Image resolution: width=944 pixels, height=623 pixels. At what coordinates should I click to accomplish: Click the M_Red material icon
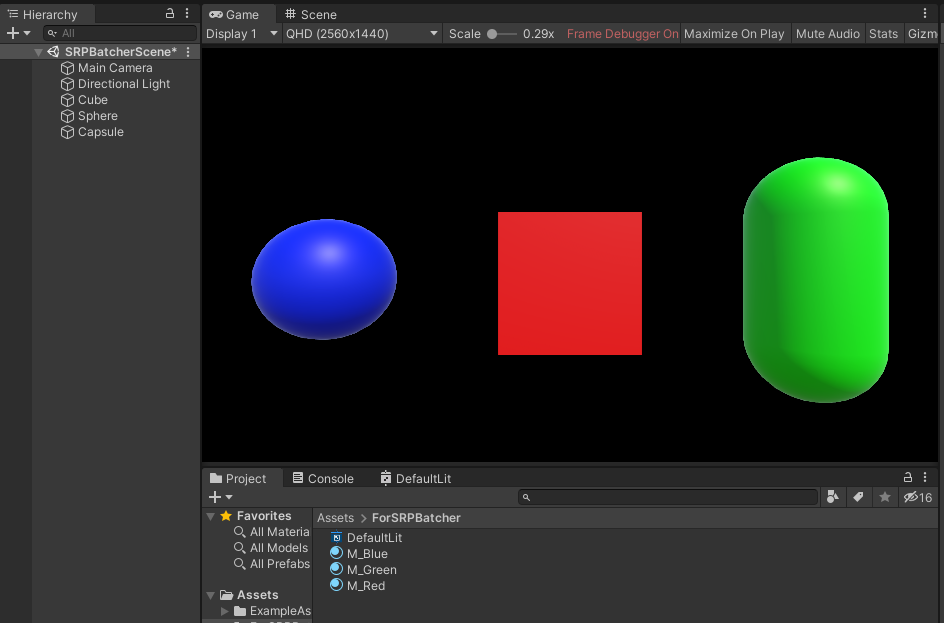(337, 585)
